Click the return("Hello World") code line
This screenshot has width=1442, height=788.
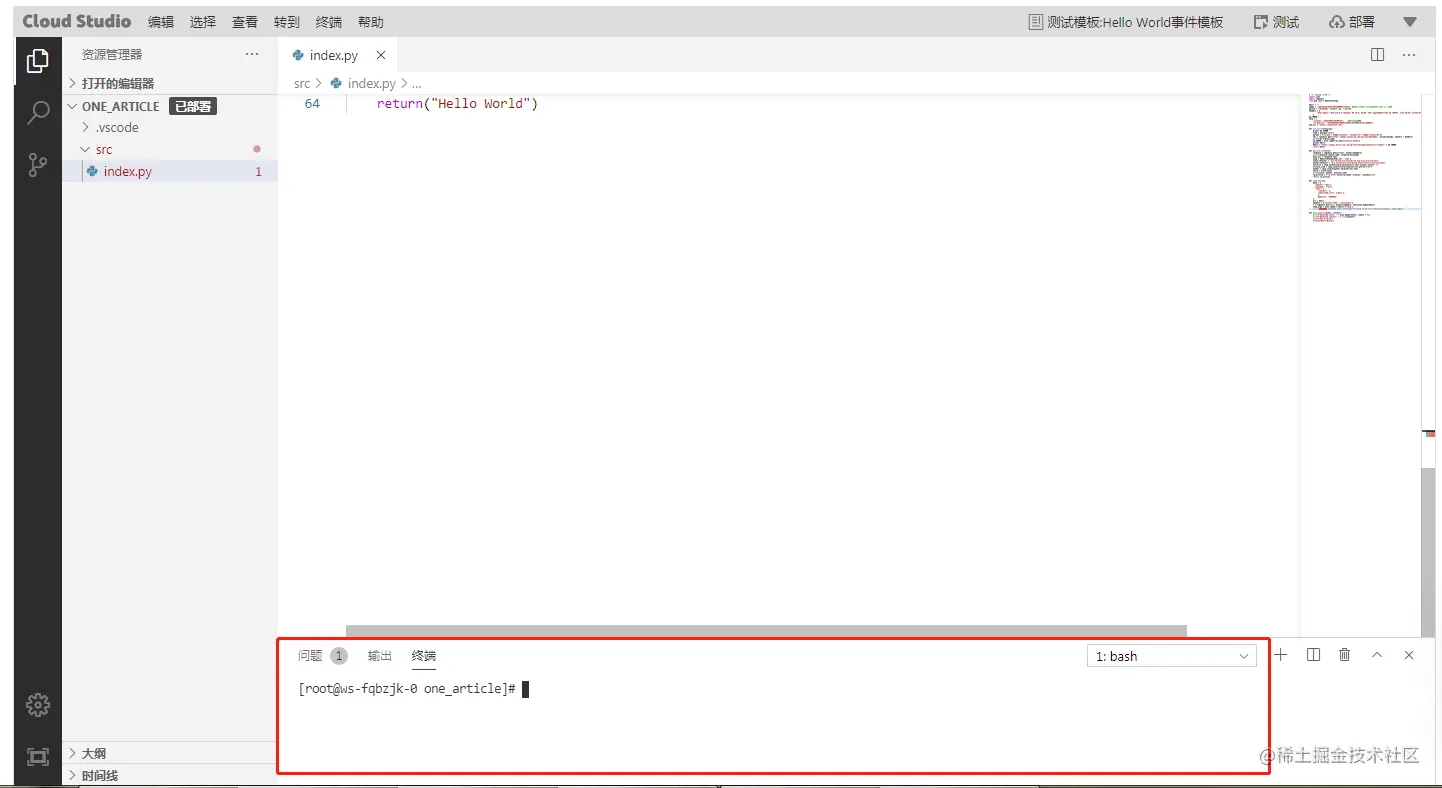[457, 104]
